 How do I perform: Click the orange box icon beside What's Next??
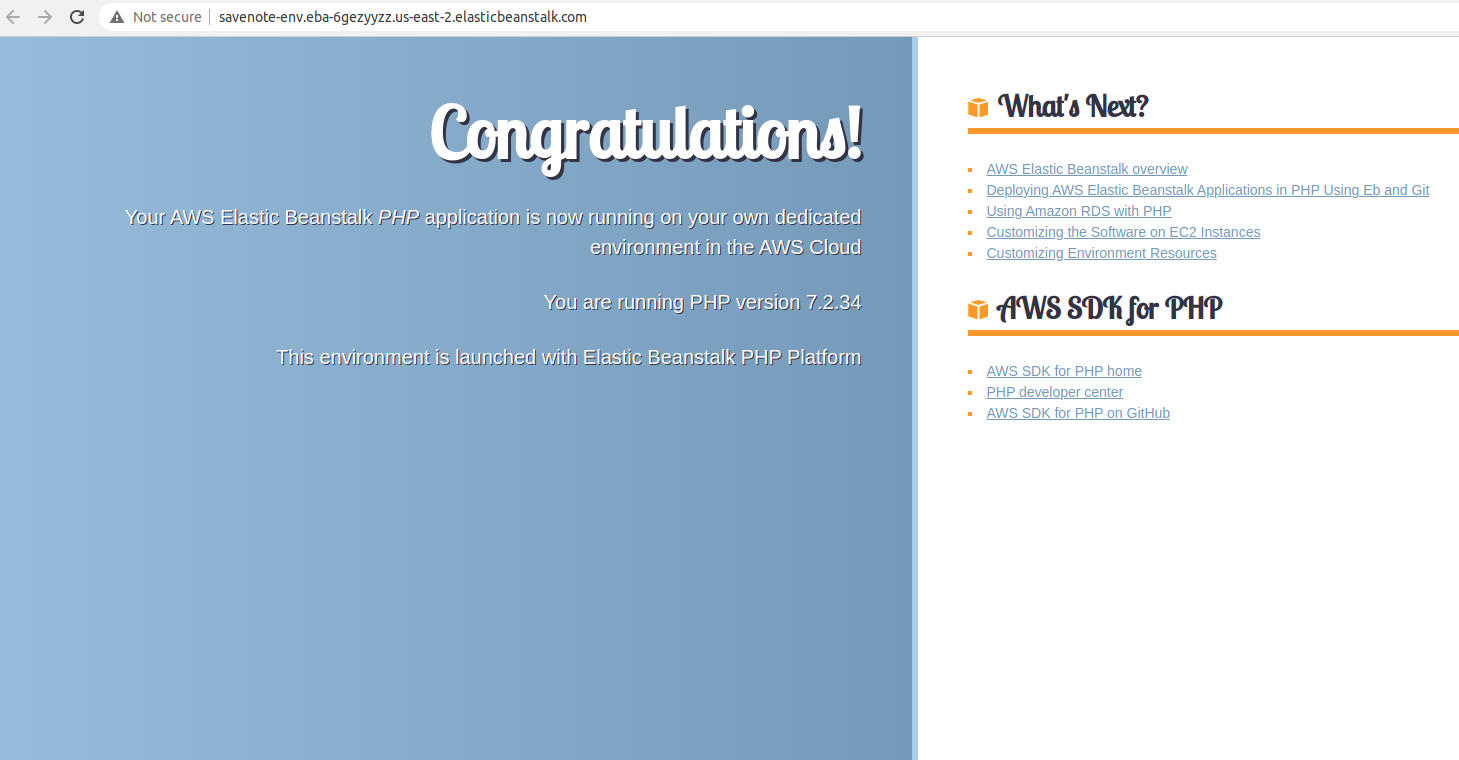978,107
